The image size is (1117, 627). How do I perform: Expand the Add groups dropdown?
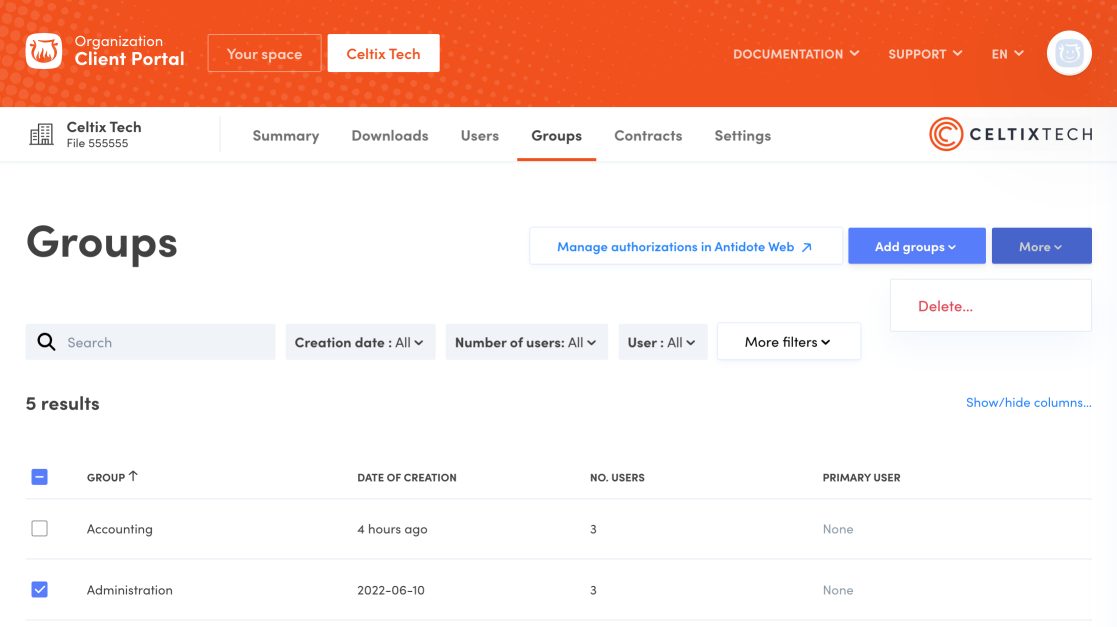[x=916, y=247]
